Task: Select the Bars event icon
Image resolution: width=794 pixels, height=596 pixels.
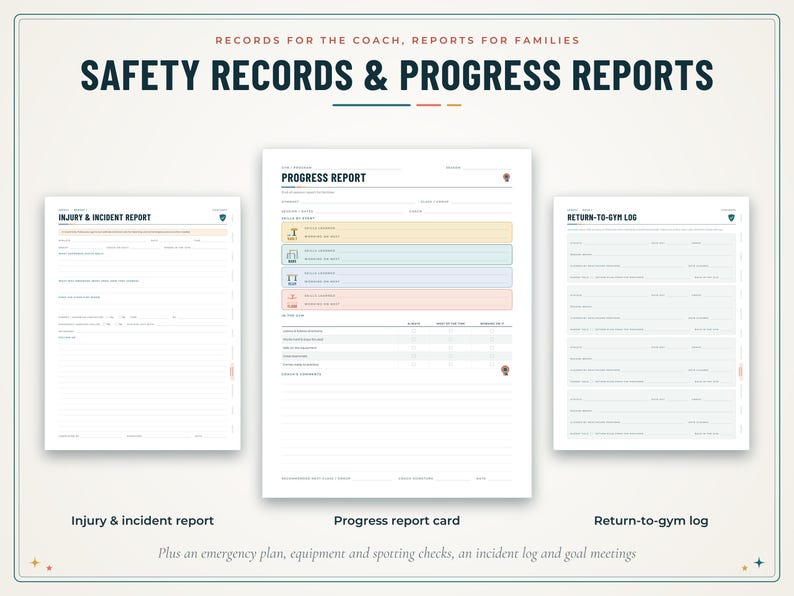Action: 292,256
